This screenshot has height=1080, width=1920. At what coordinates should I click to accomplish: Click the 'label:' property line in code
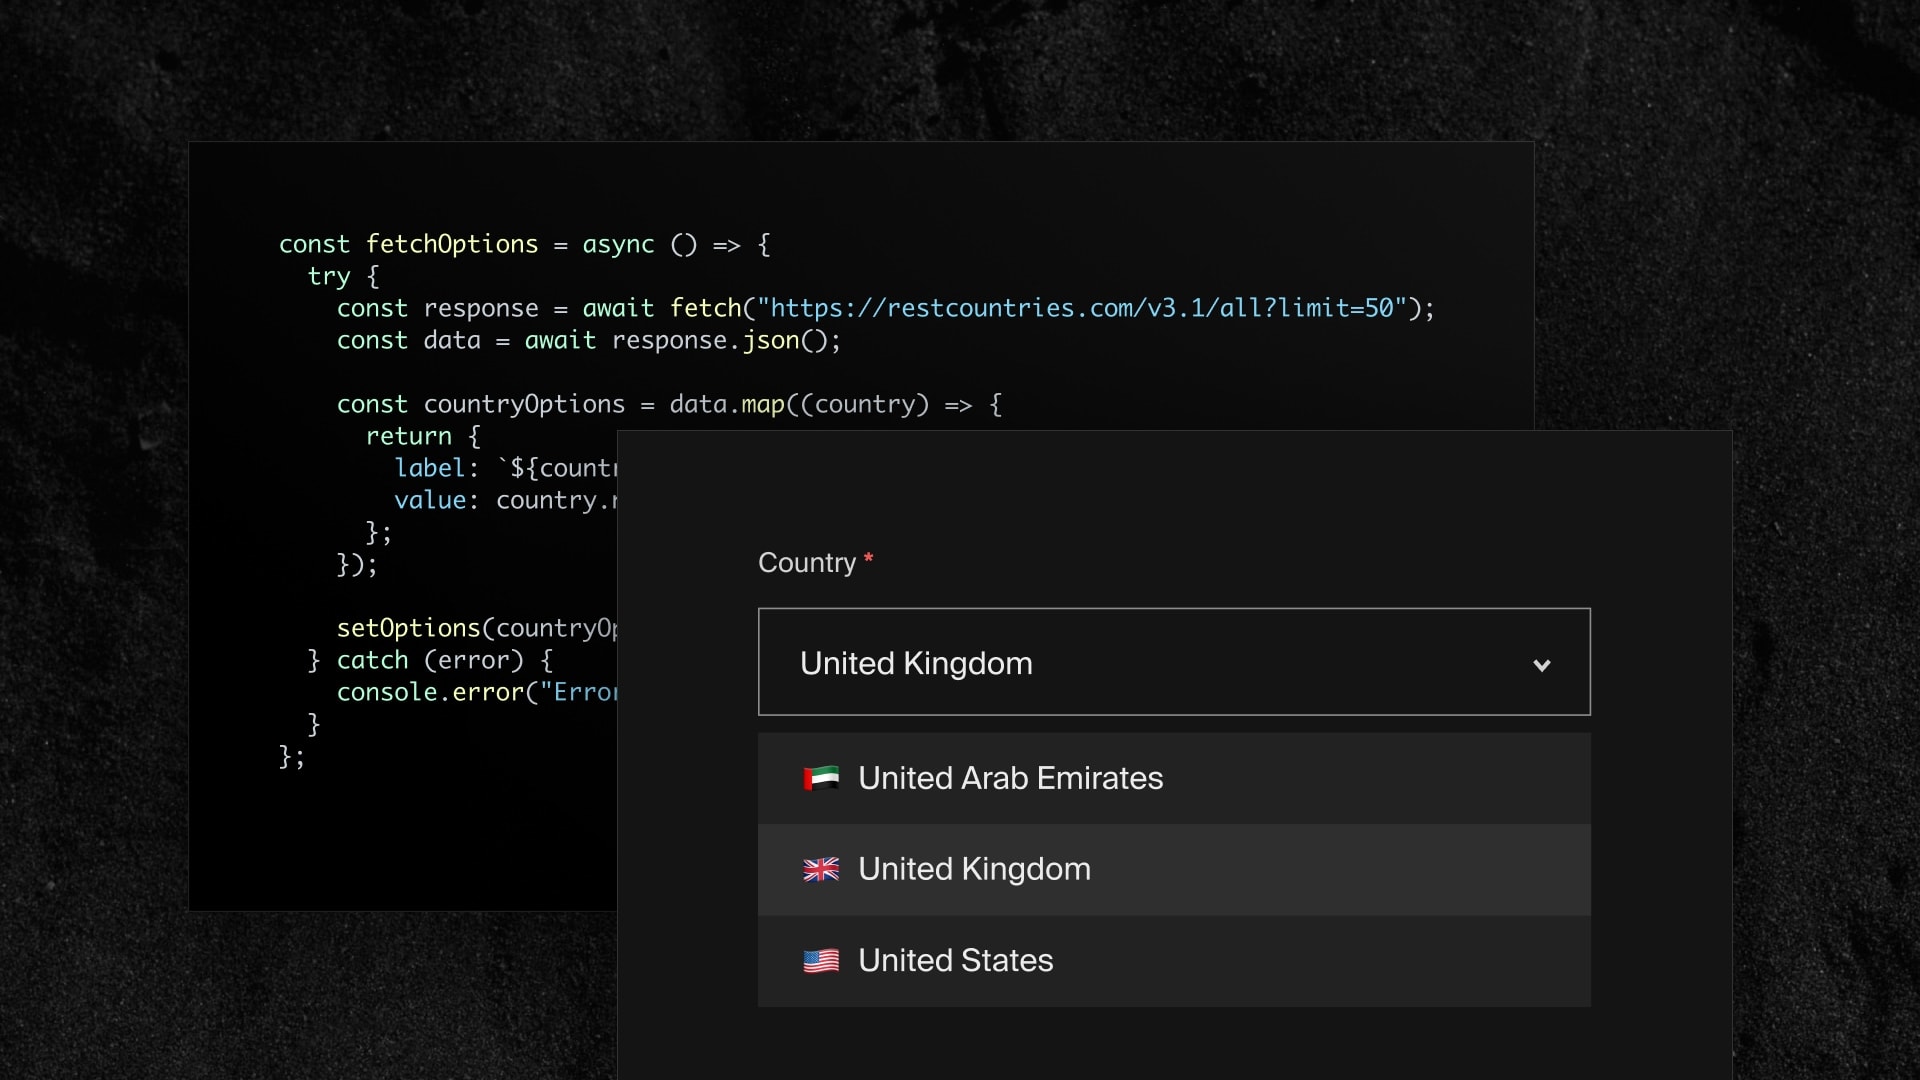[x=506, y=468]
